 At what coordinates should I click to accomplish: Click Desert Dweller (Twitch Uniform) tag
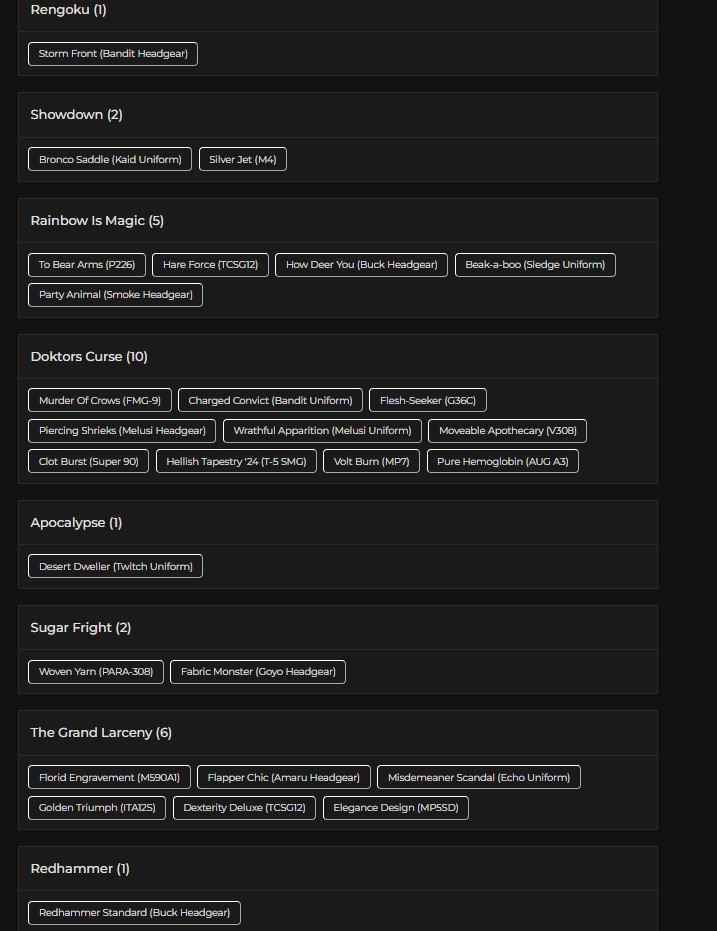(115, 566)
